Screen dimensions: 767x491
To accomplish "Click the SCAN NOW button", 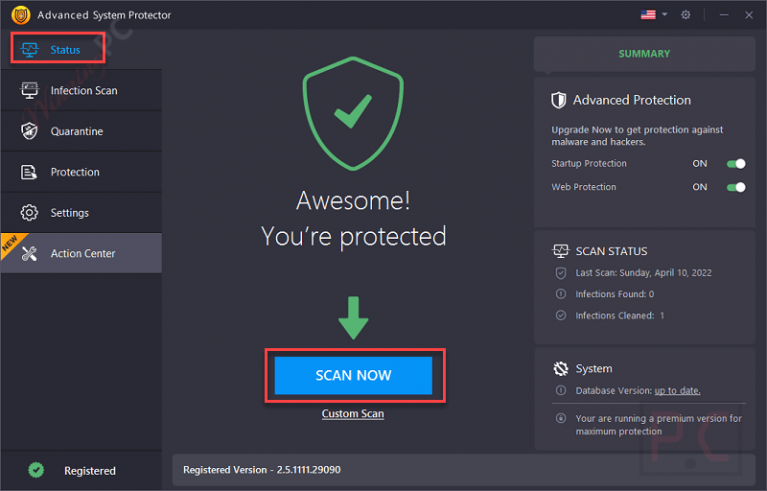I will click(x=354, y=376).
